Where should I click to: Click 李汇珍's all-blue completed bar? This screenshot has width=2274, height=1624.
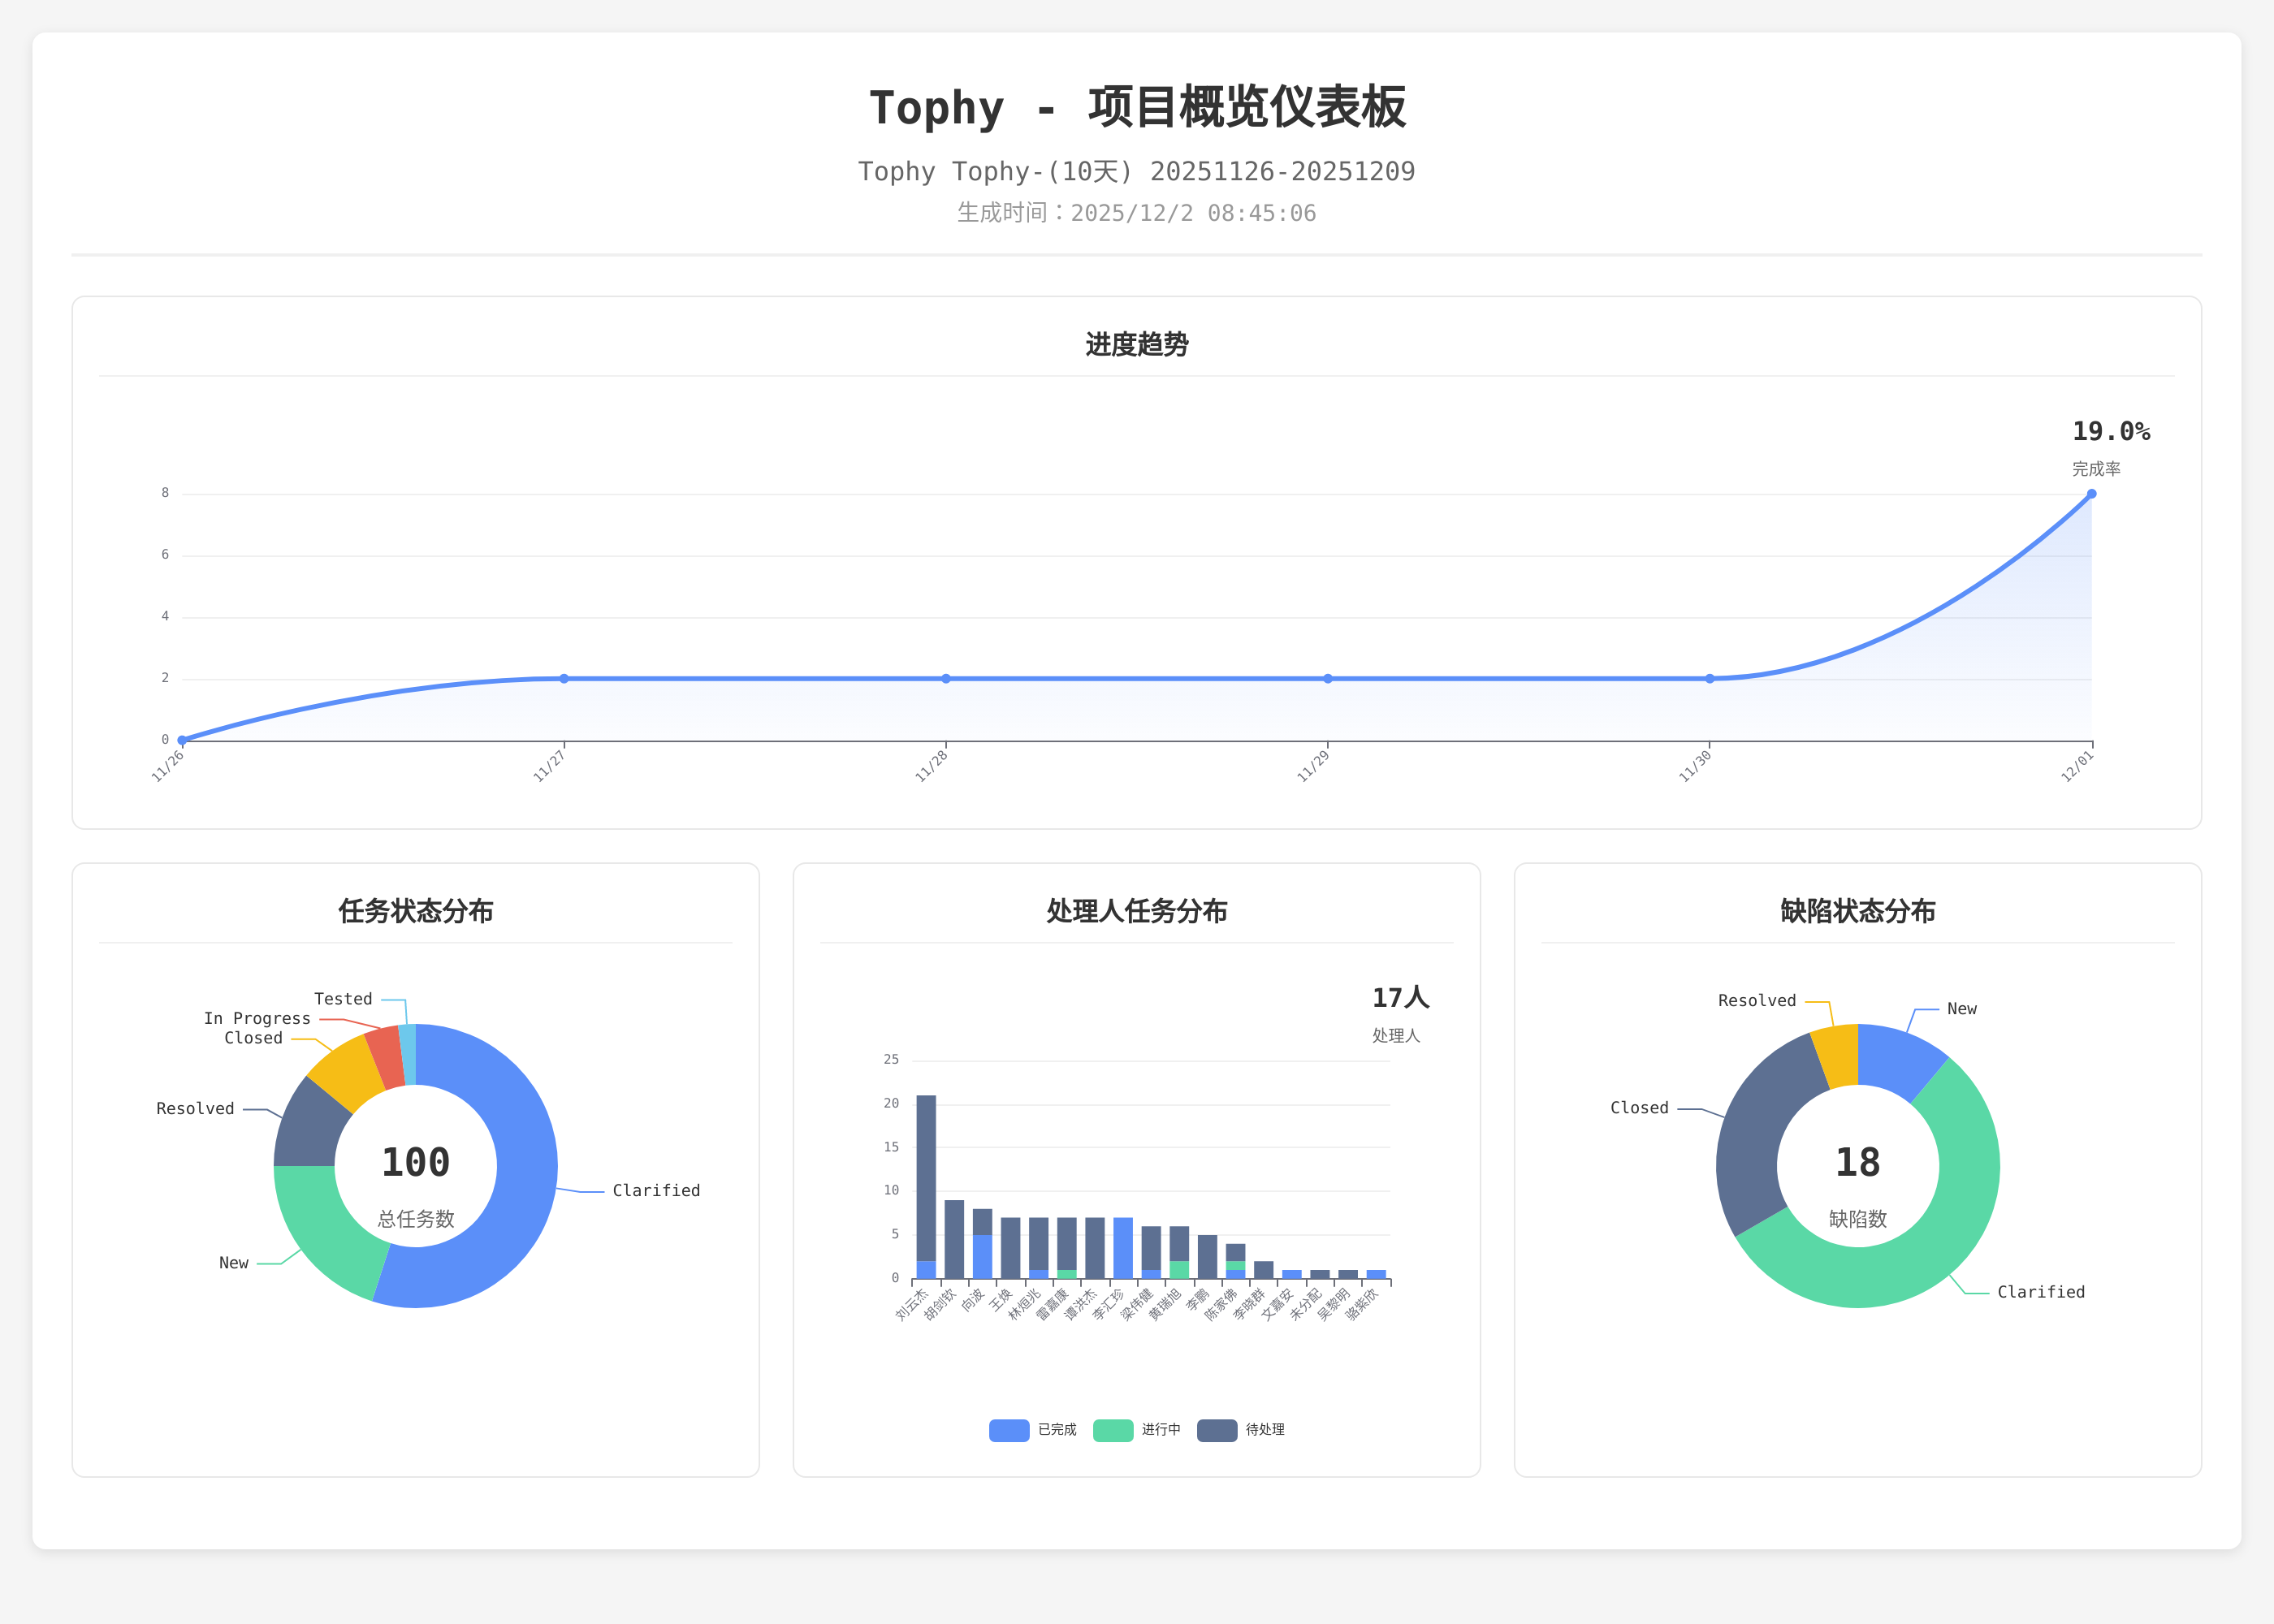click(1123, 1247)
